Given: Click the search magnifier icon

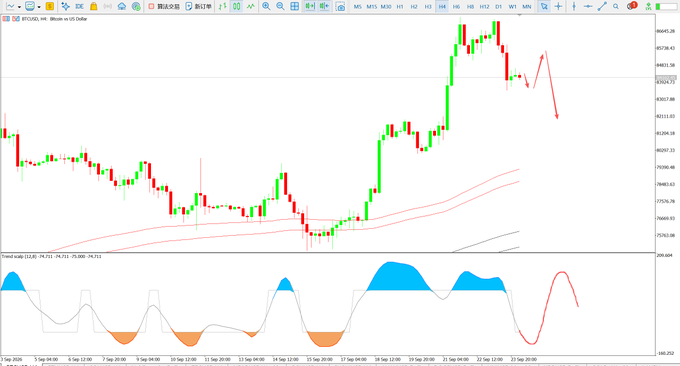Looking at the screenshot, I should (616, 7).
